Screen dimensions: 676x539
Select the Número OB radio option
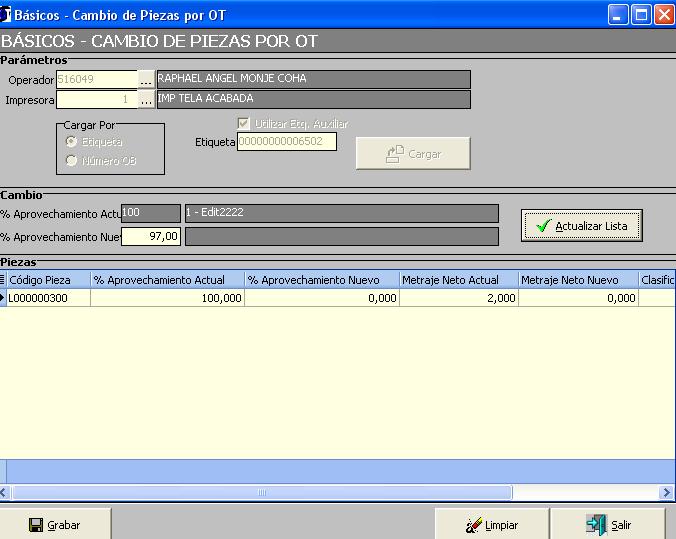tap(71, 160)
